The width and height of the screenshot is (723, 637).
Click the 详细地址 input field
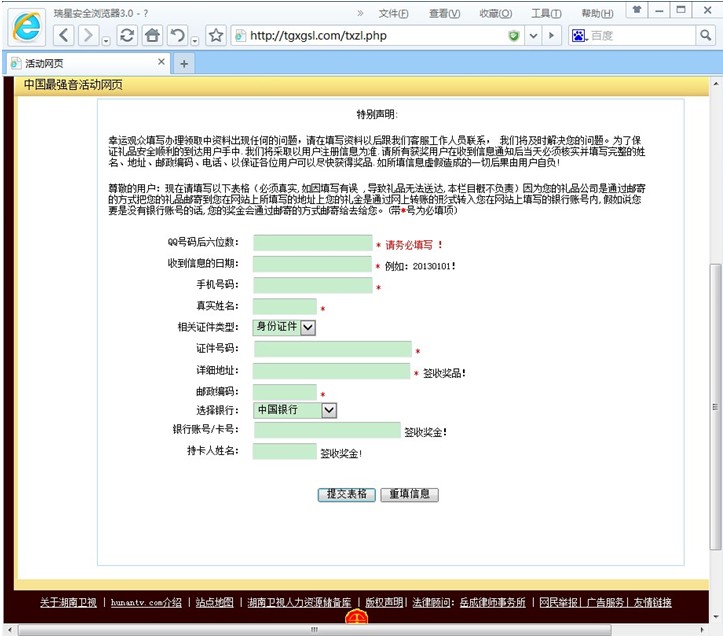click(x=331, y=371)
